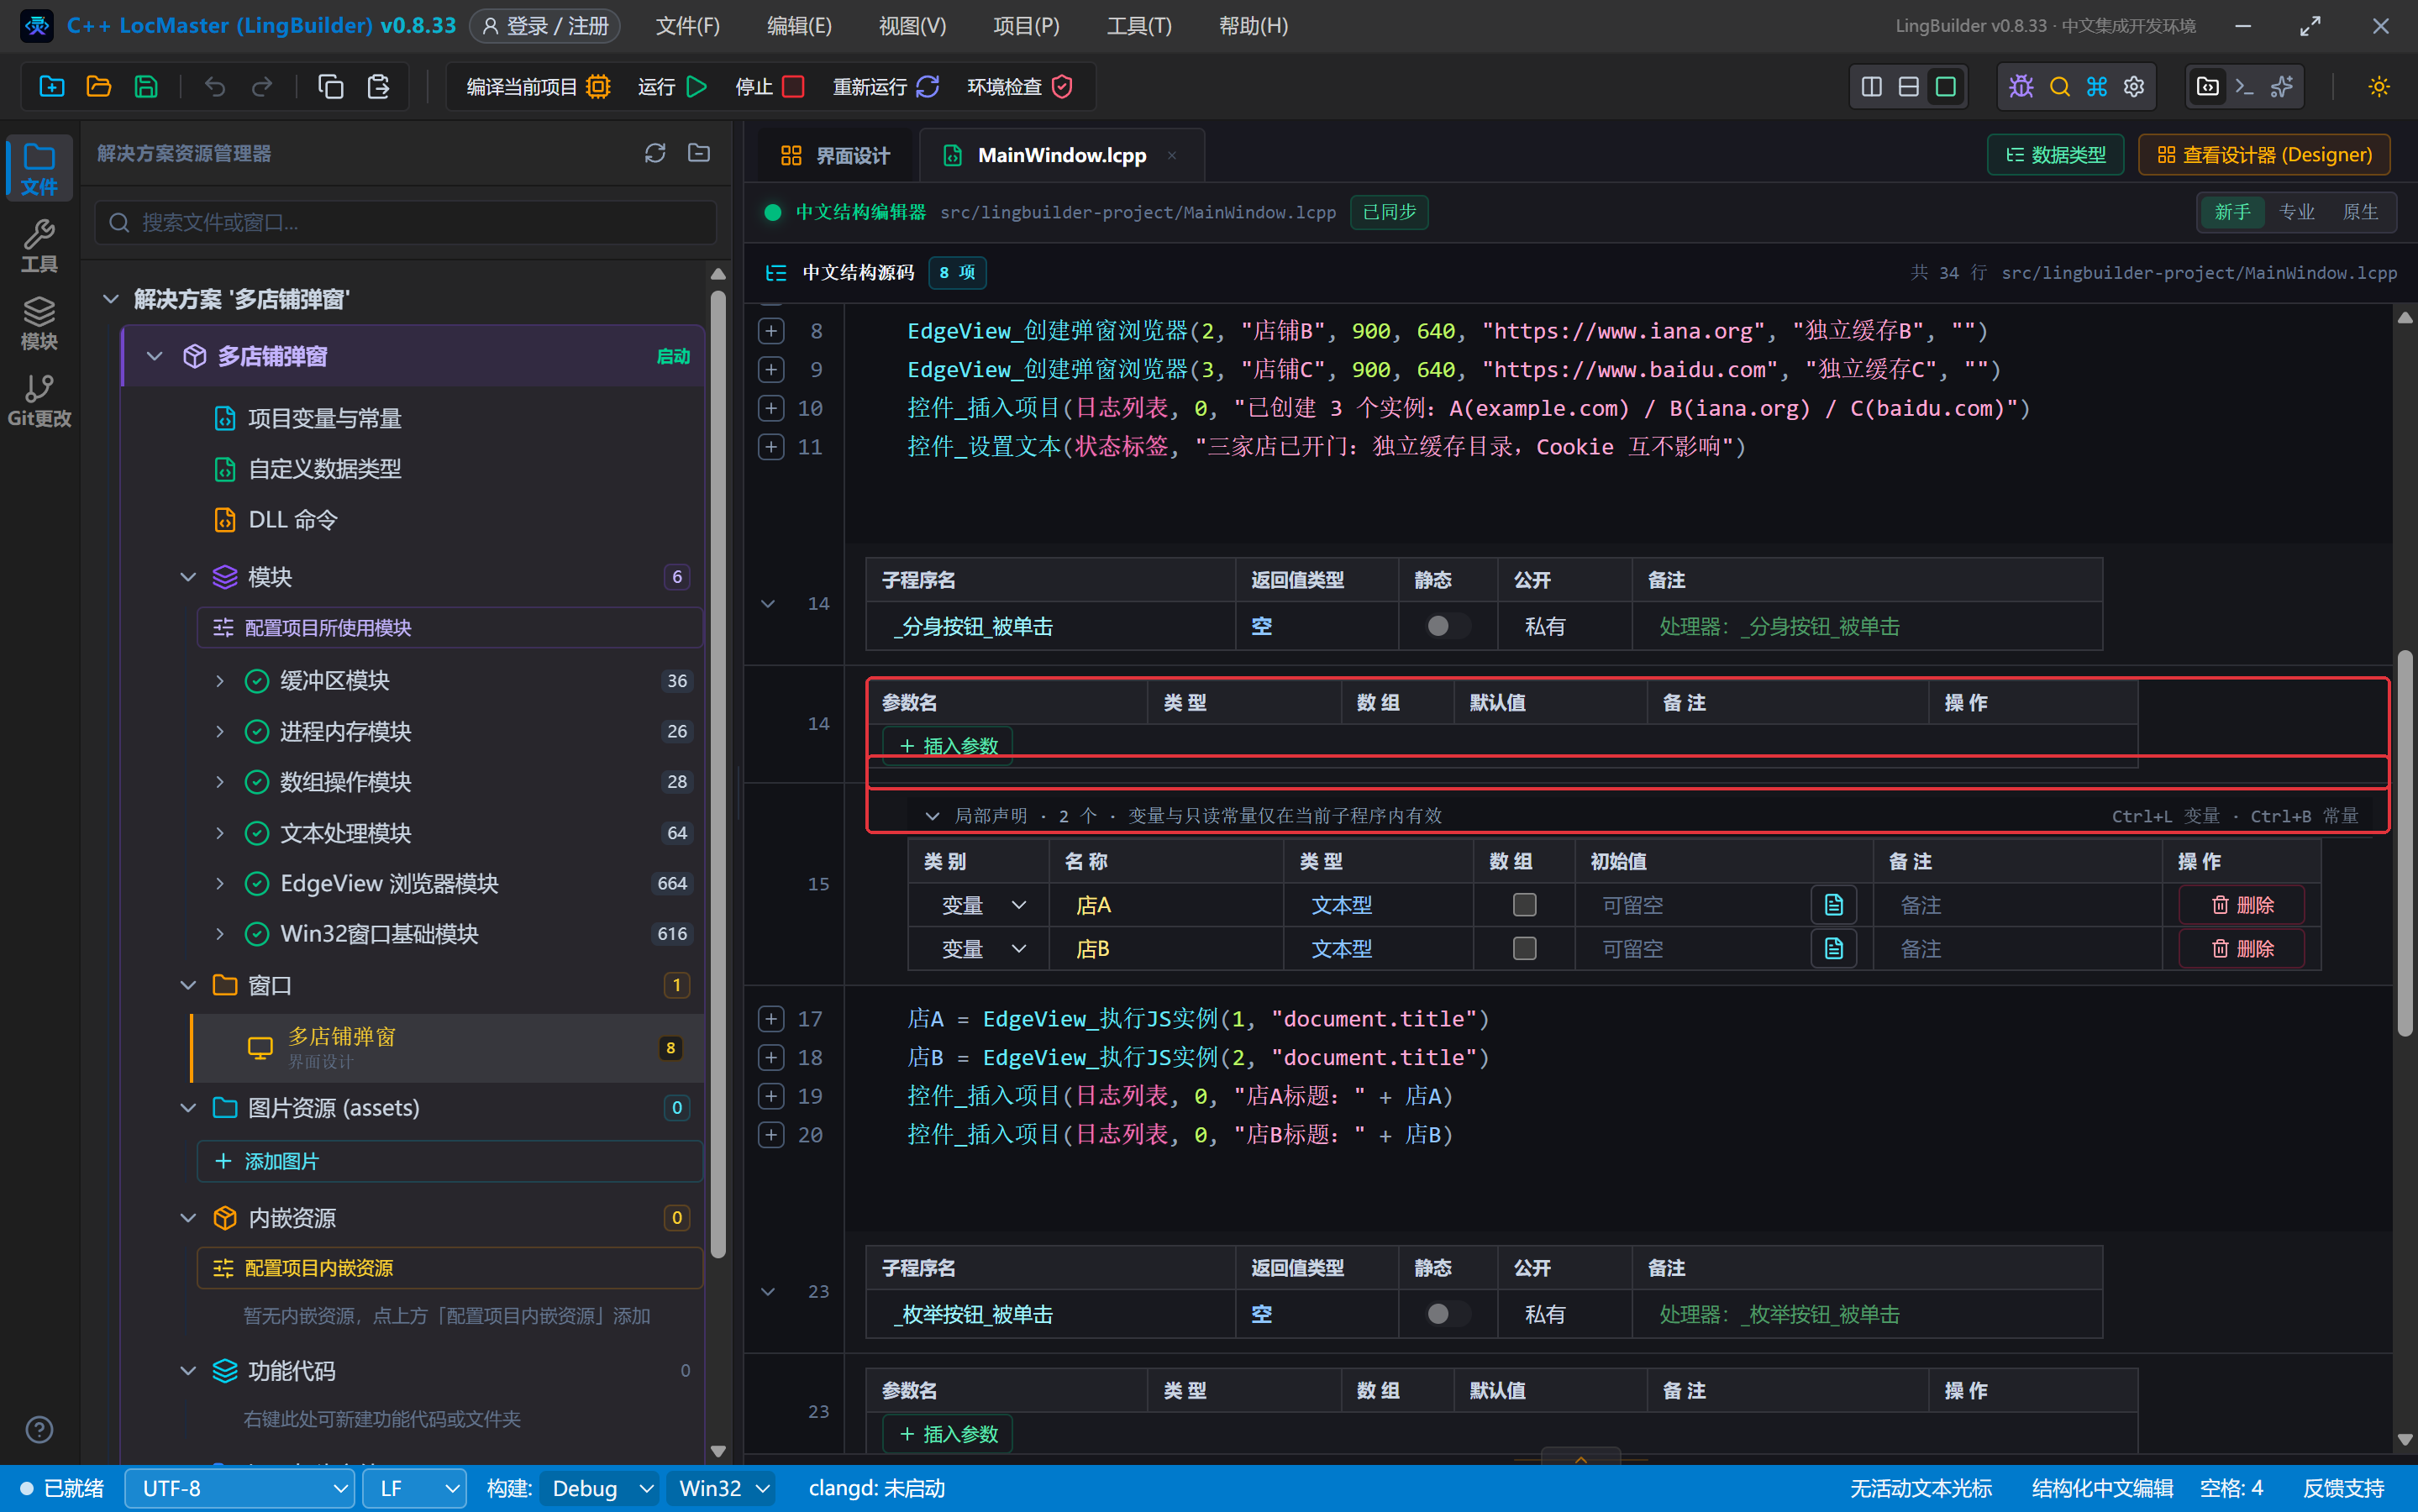Click 查看设计器 (Designer) button
The image size is (2418, 1512).
[x=2264, y=155]
